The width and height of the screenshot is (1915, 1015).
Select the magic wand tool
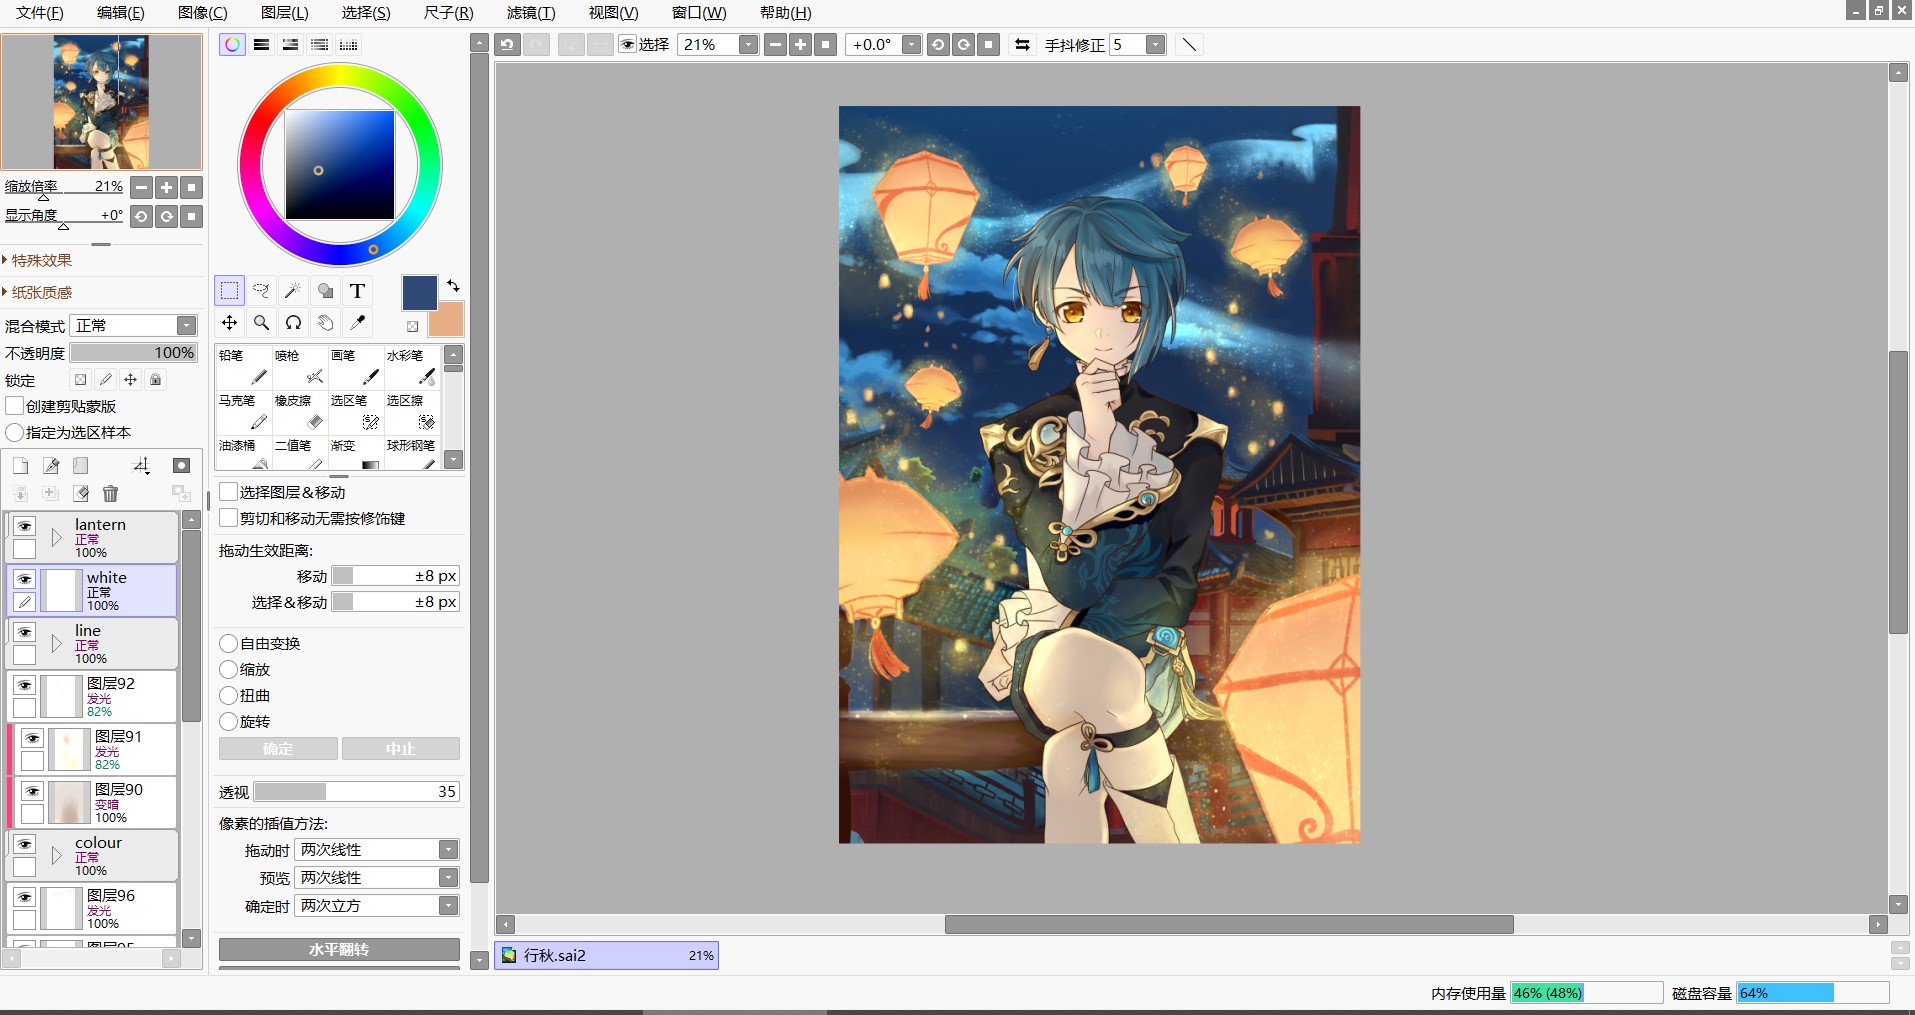(293, 291)
